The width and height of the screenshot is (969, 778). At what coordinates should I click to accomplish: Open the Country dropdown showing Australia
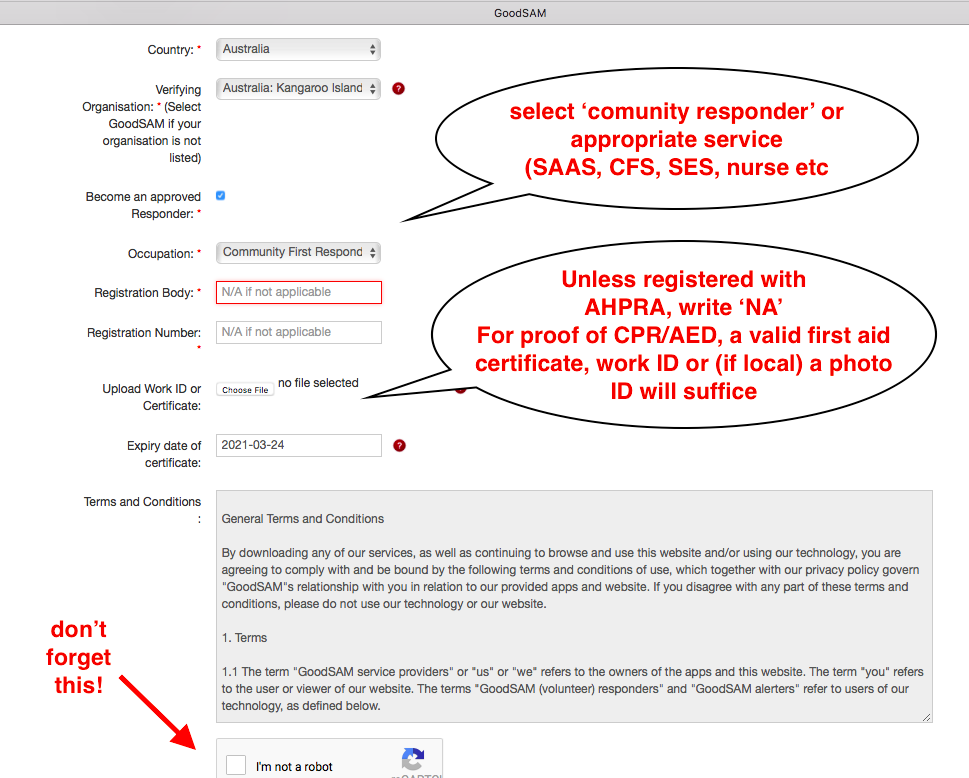[298, 49]
